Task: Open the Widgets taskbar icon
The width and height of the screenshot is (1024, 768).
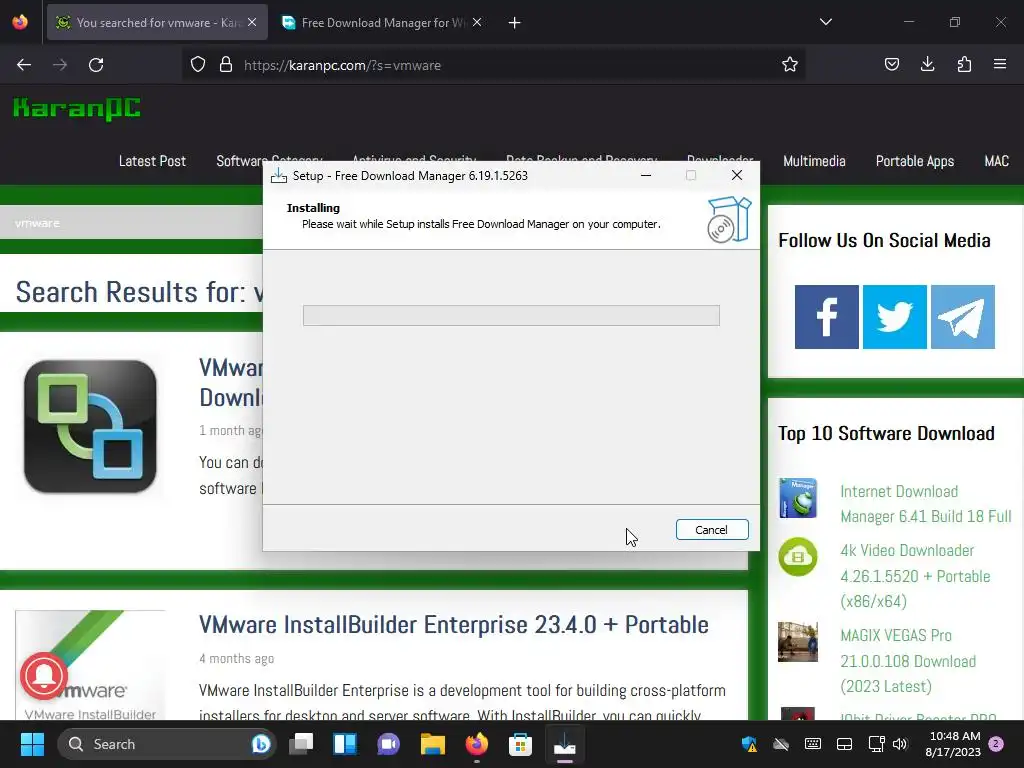Action: tap(345, 744)
